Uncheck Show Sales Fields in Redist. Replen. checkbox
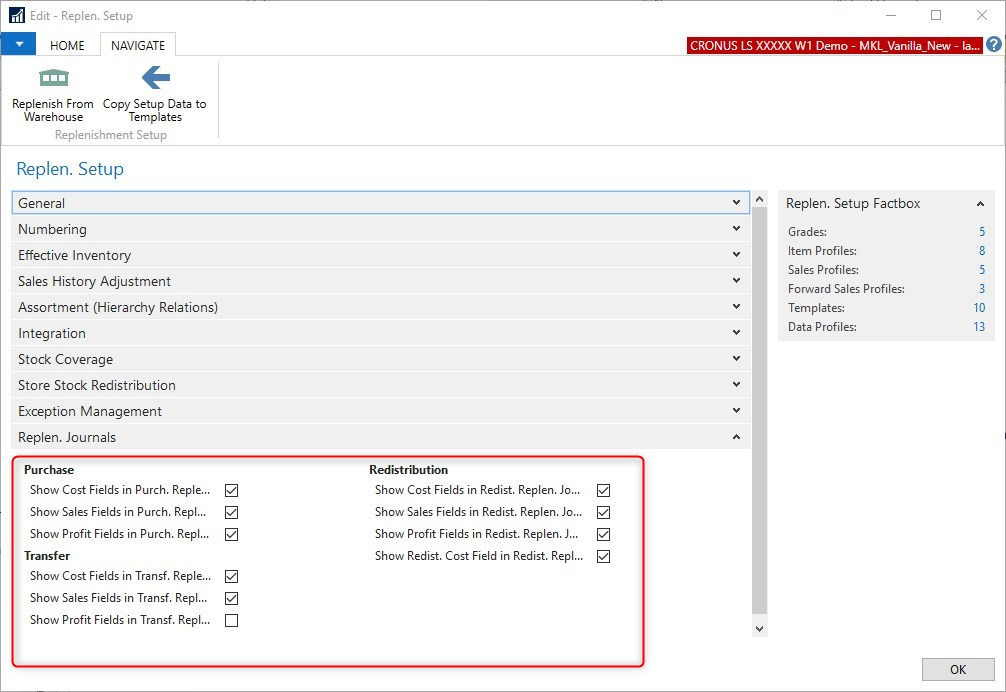 [x=603, y=513]
